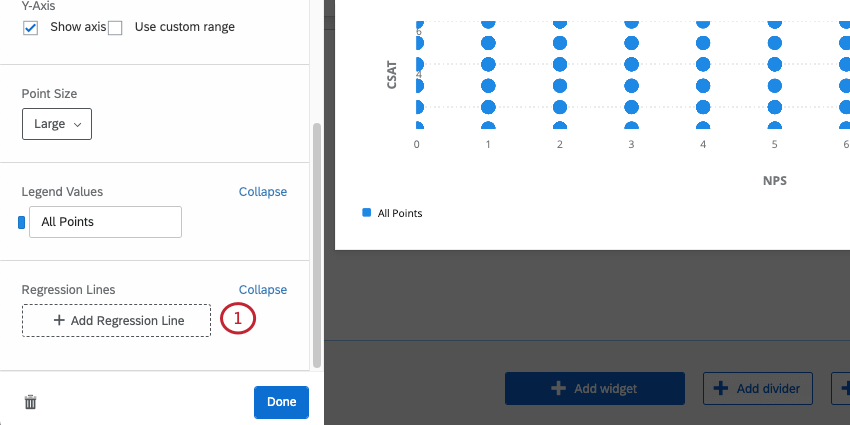
Task: Click the trash delete icon
Action: click(30, 402)
